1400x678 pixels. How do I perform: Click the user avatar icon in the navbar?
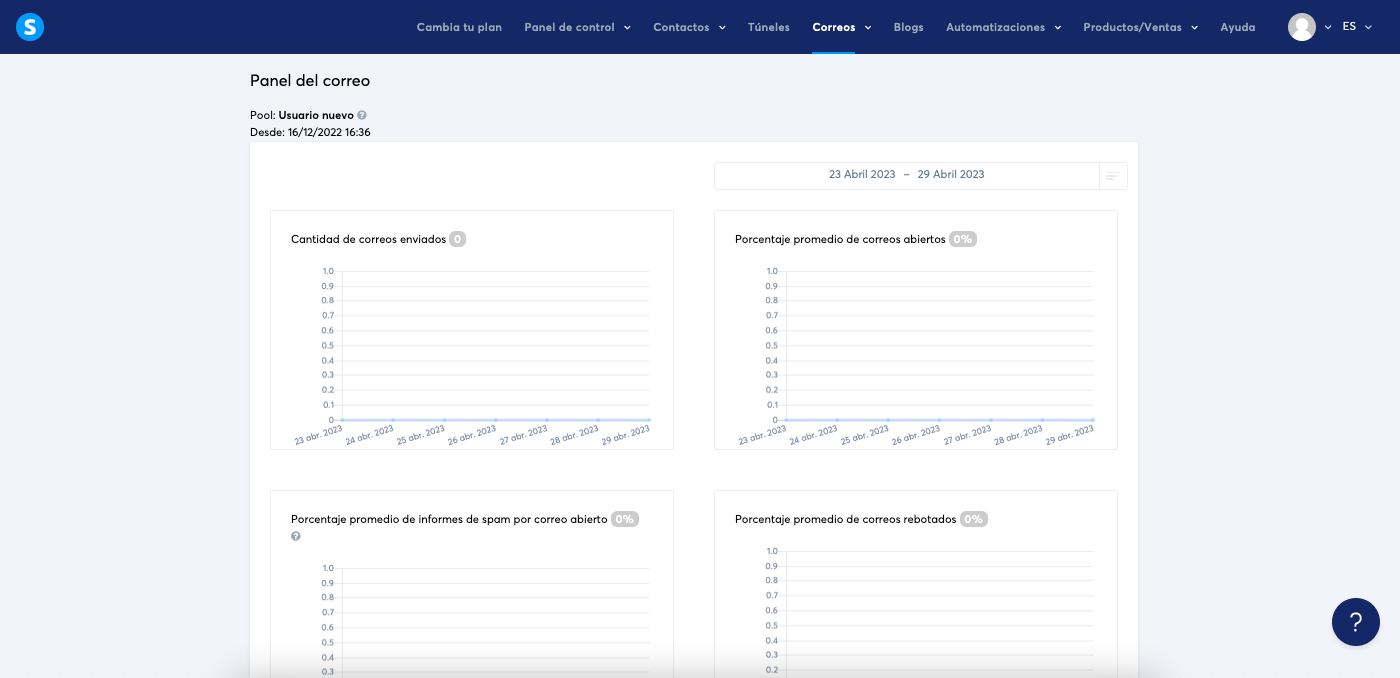coord(1302,27)
